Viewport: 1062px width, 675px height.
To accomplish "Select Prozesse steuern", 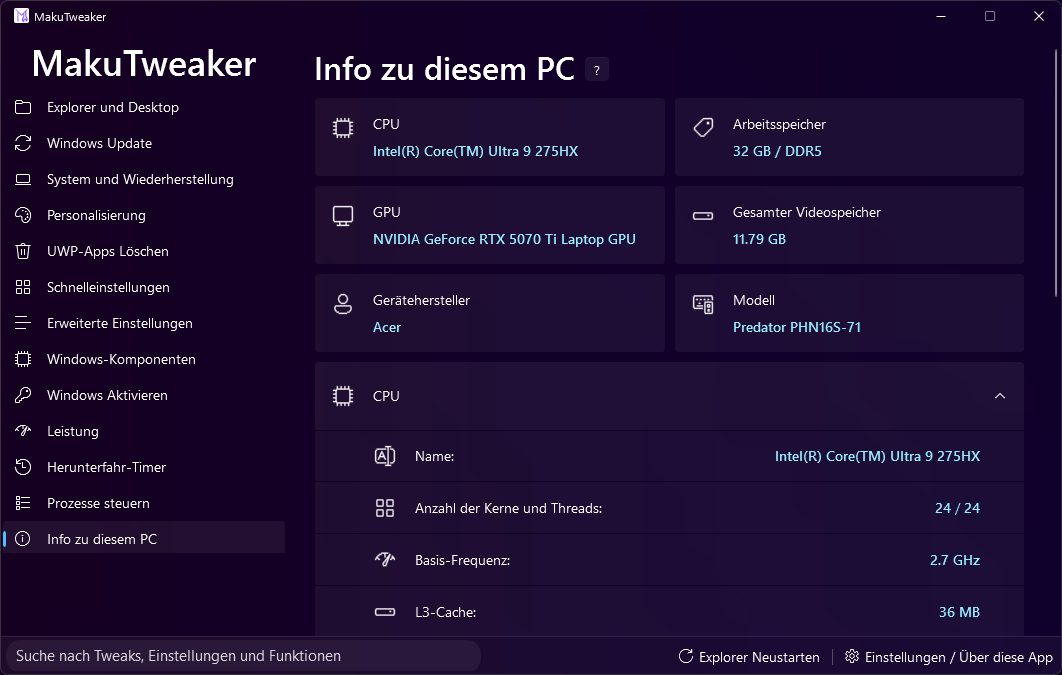I will (x=144, y=502).
